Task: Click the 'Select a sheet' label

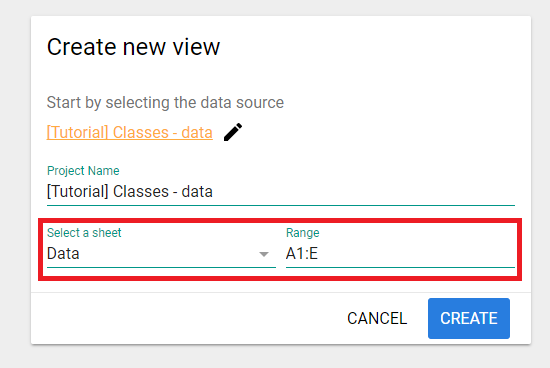Action: [84, 233]
